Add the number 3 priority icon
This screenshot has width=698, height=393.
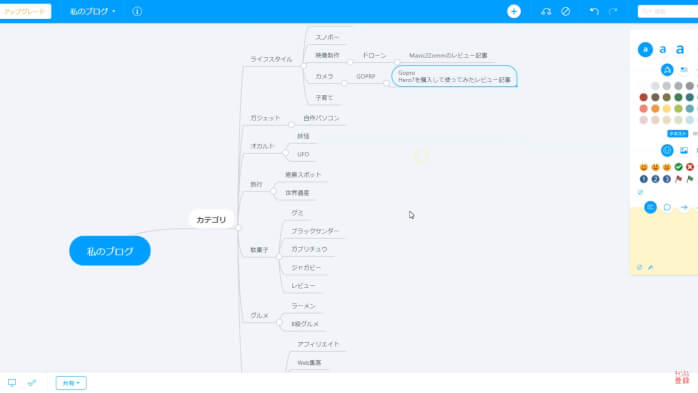(666, 179)
